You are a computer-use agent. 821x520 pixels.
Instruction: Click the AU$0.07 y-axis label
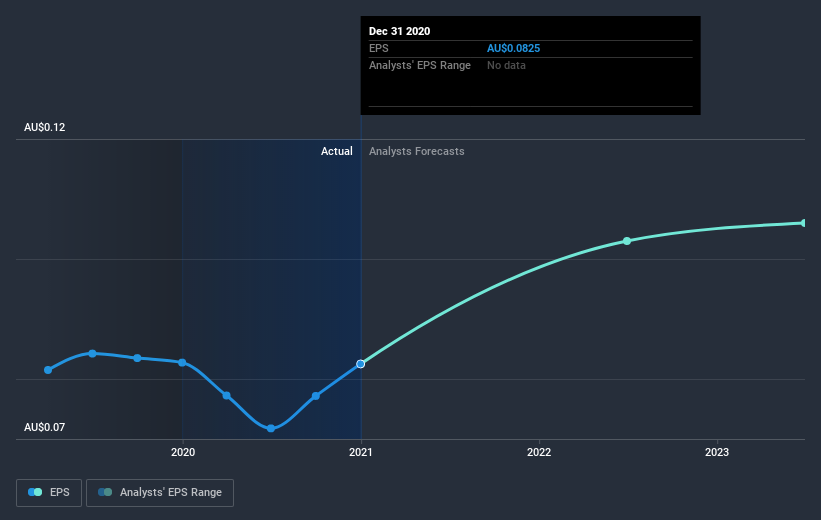(x=45, y=427)
